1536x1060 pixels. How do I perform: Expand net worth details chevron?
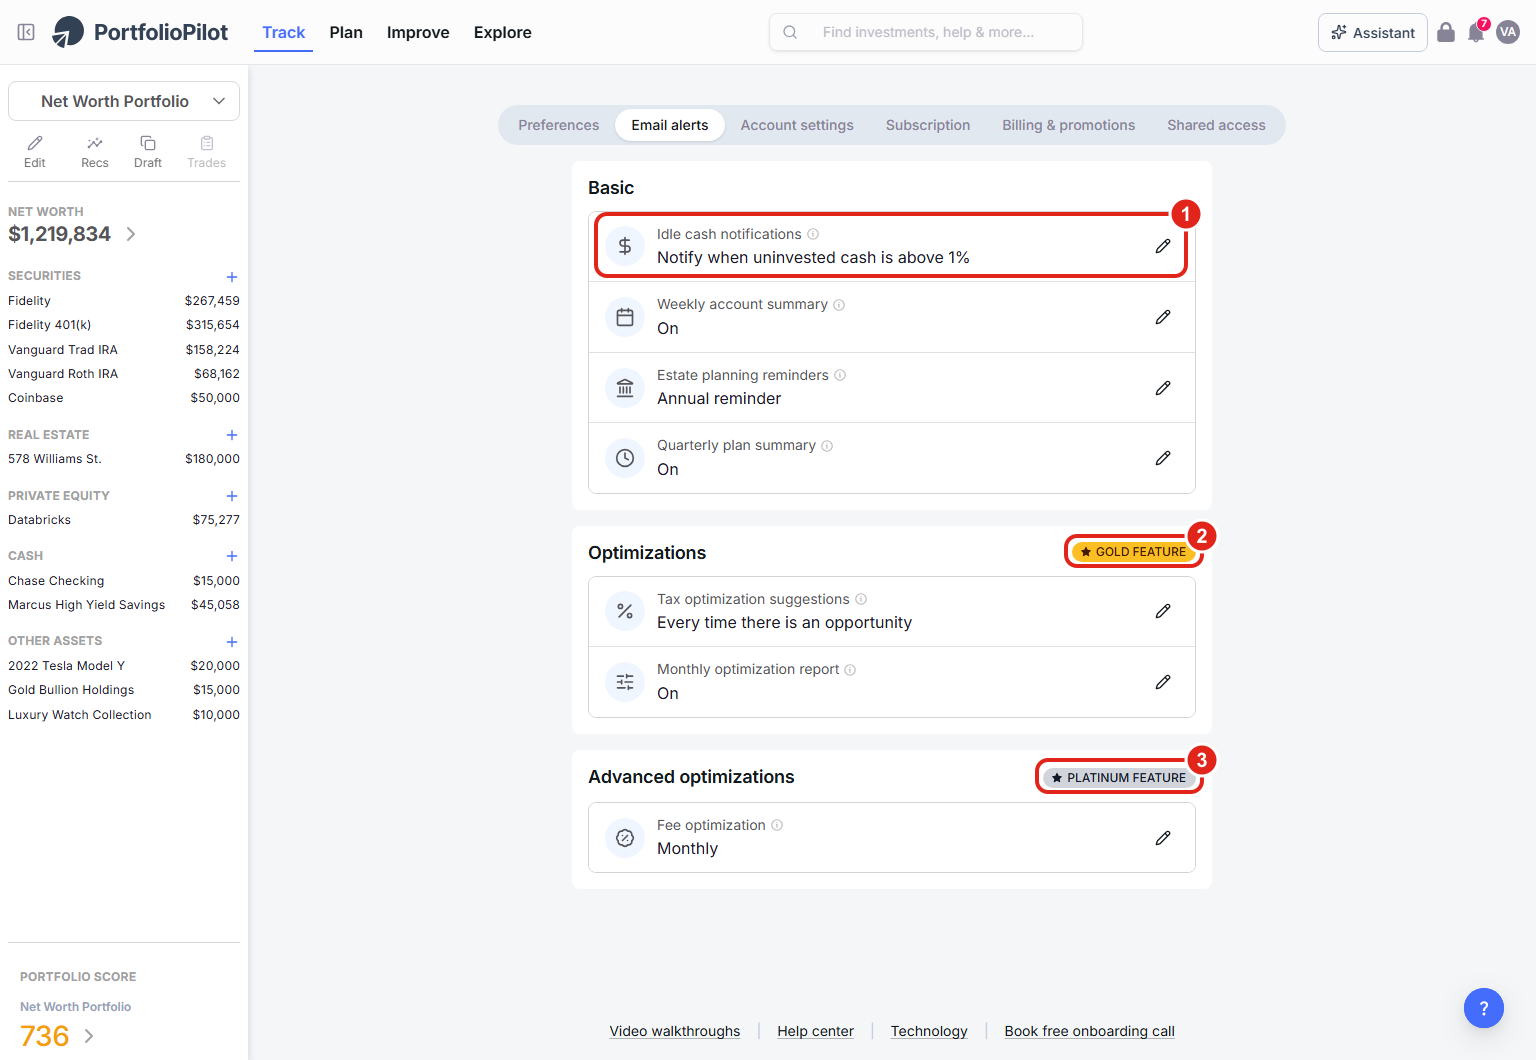(x=131, y=234)
